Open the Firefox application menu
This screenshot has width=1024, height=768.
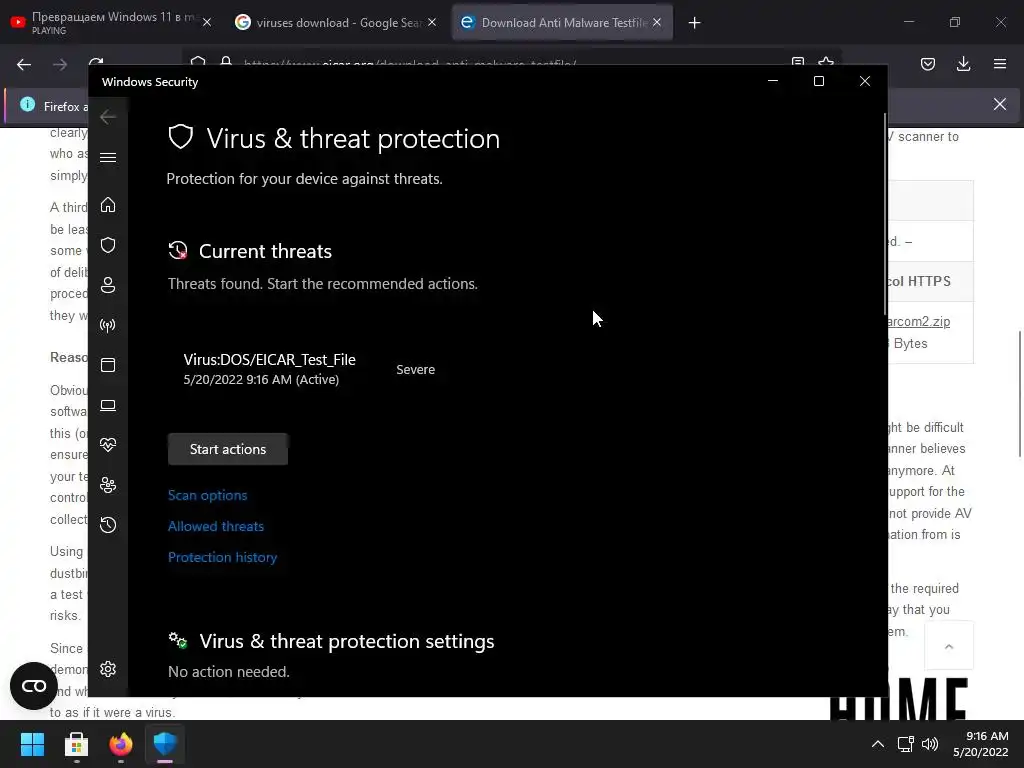click(x=1000, y=64)
